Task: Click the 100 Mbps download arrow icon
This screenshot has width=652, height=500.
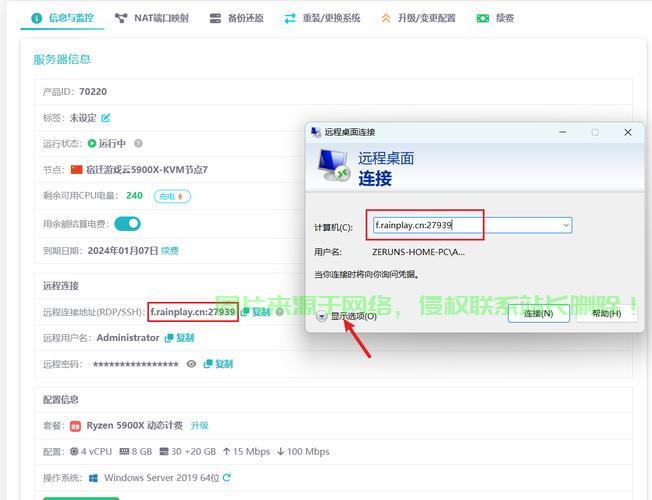Action: click(281, 451)
